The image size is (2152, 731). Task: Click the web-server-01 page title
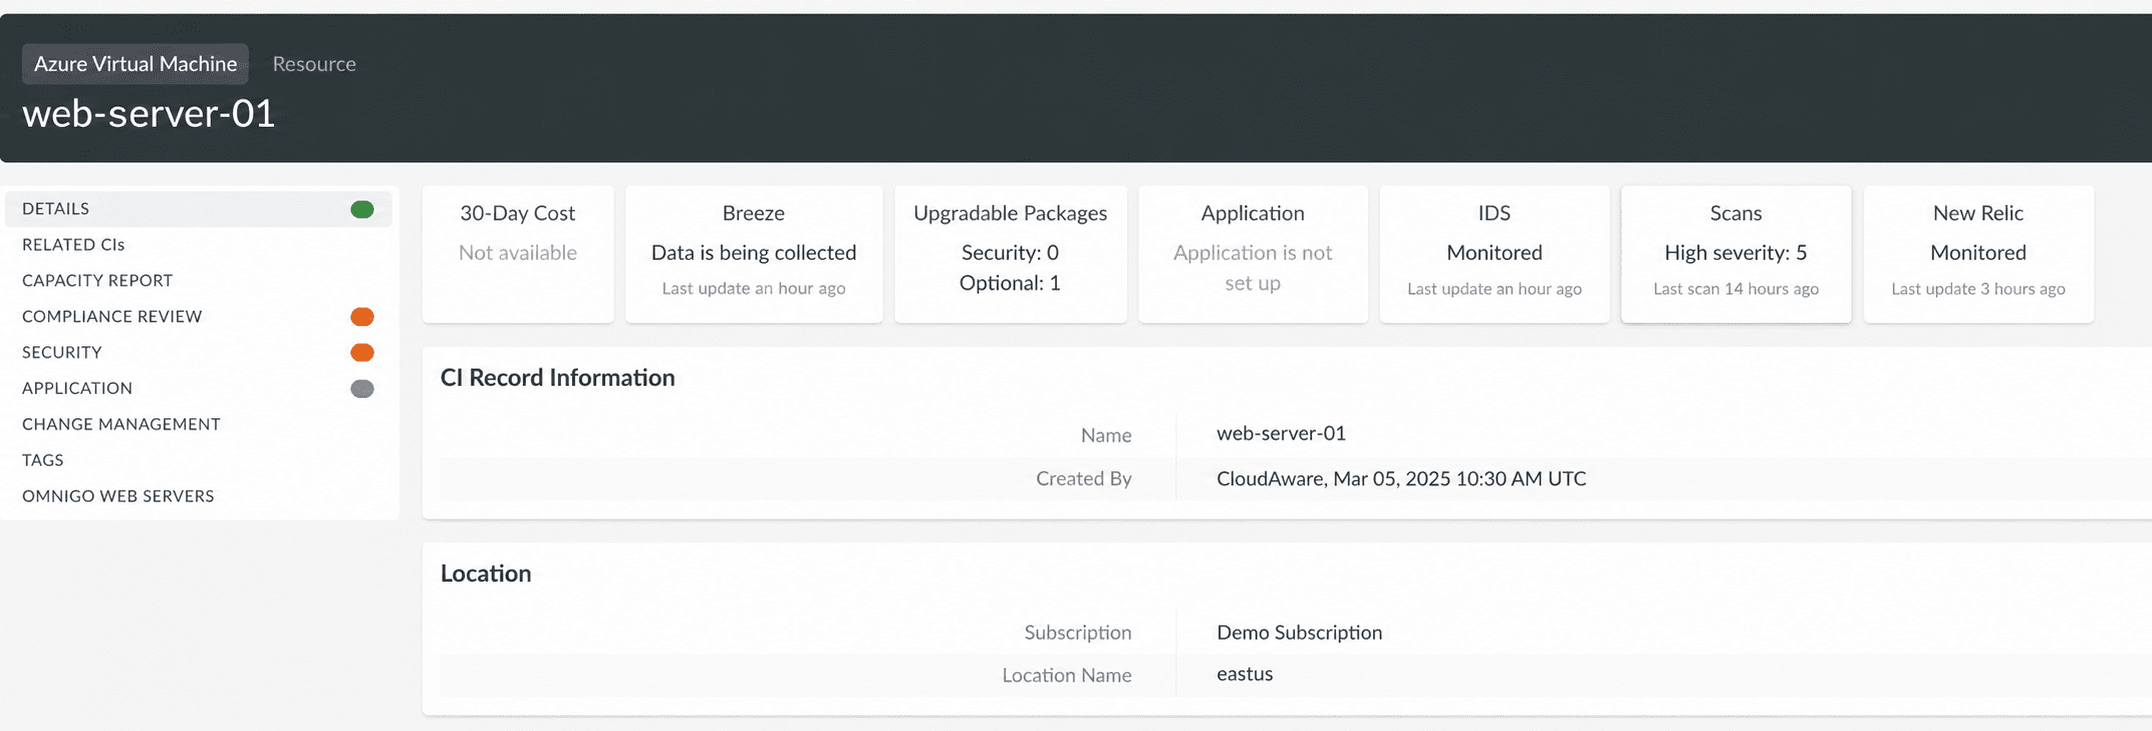pos(149,114)
